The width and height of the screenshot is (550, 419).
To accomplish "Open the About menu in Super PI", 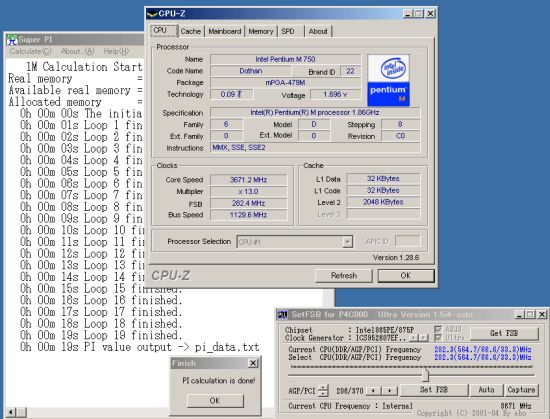I will coord(78,52).
